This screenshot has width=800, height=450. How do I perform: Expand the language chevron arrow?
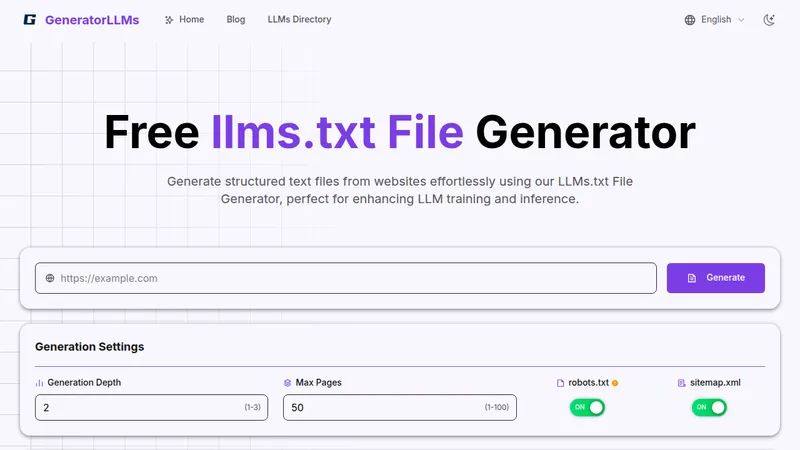[x=741, y=20]
